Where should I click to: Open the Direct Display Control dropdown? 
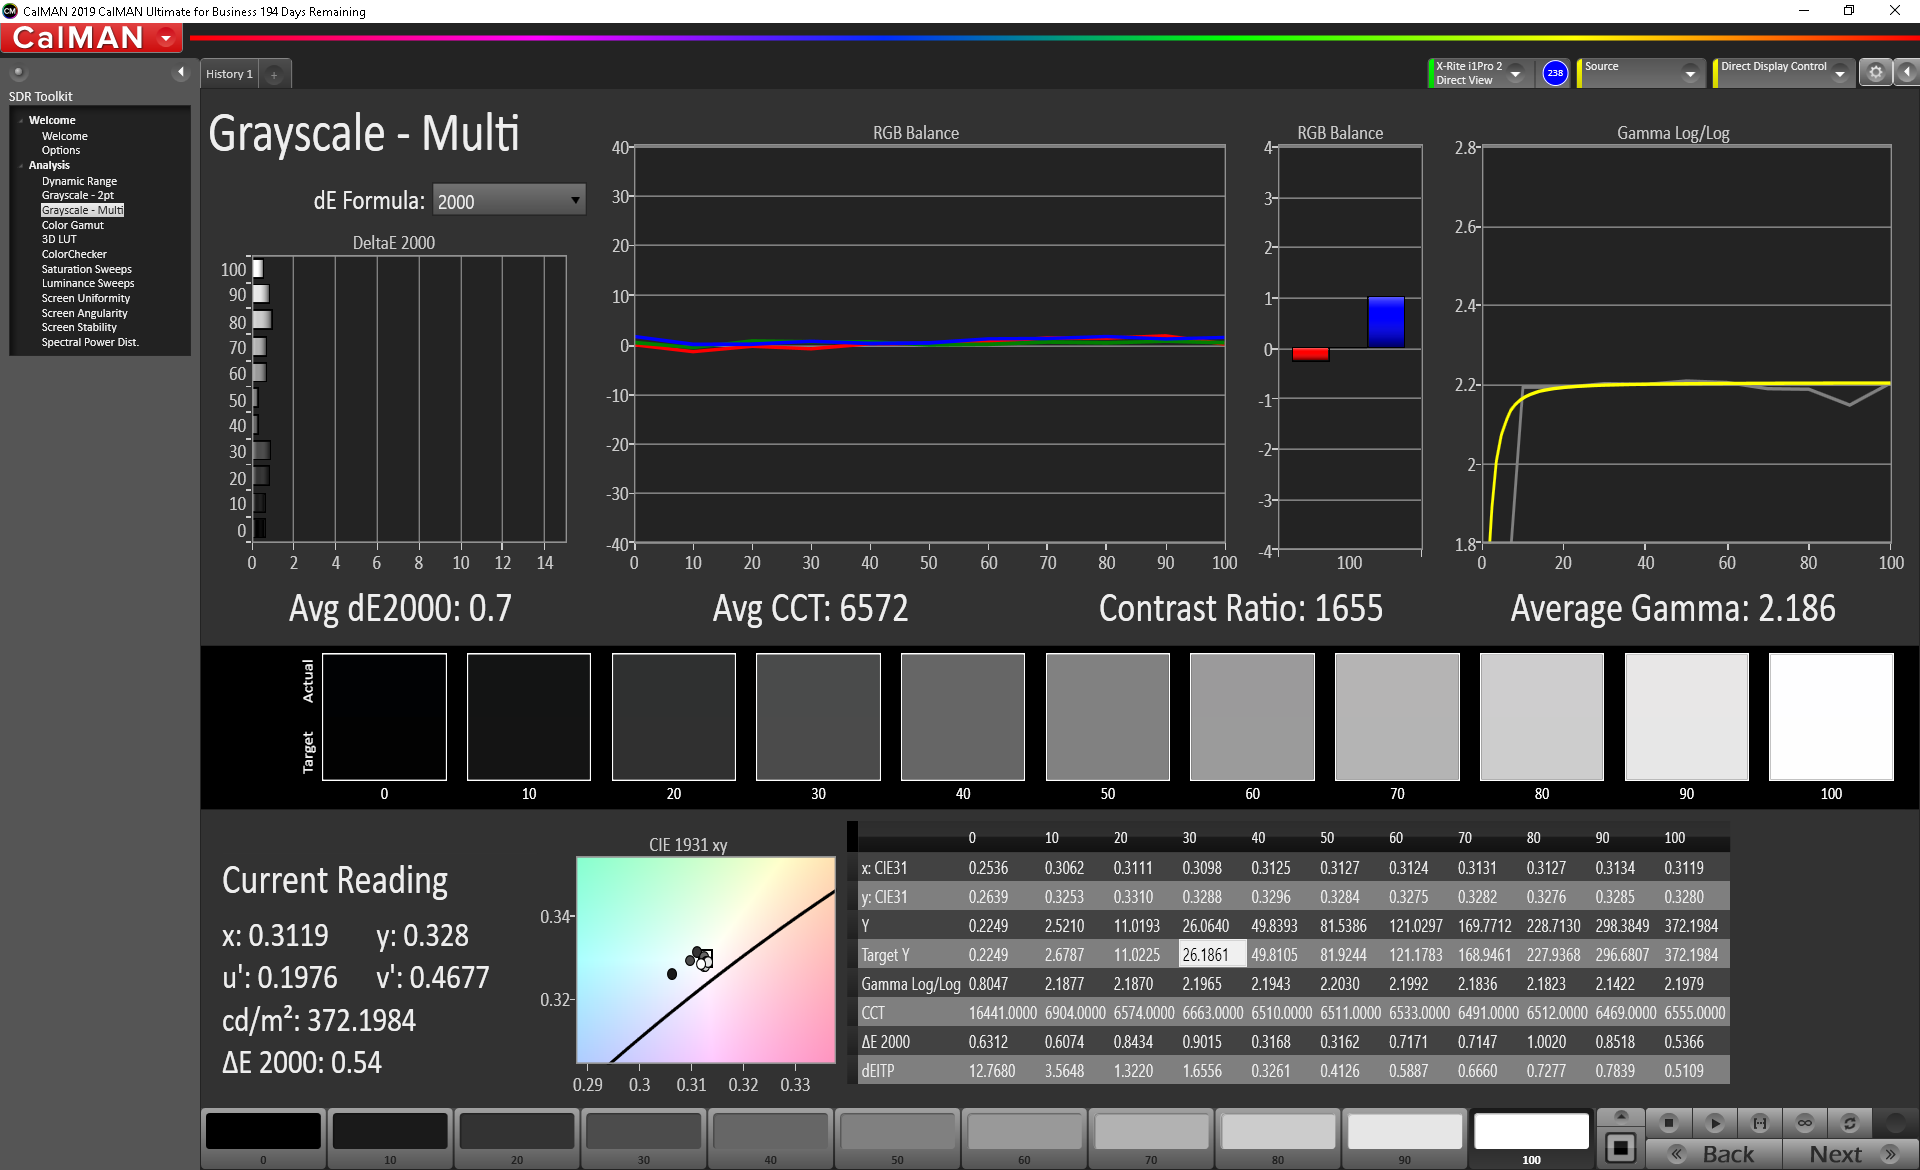click(x=1839, y=73)
